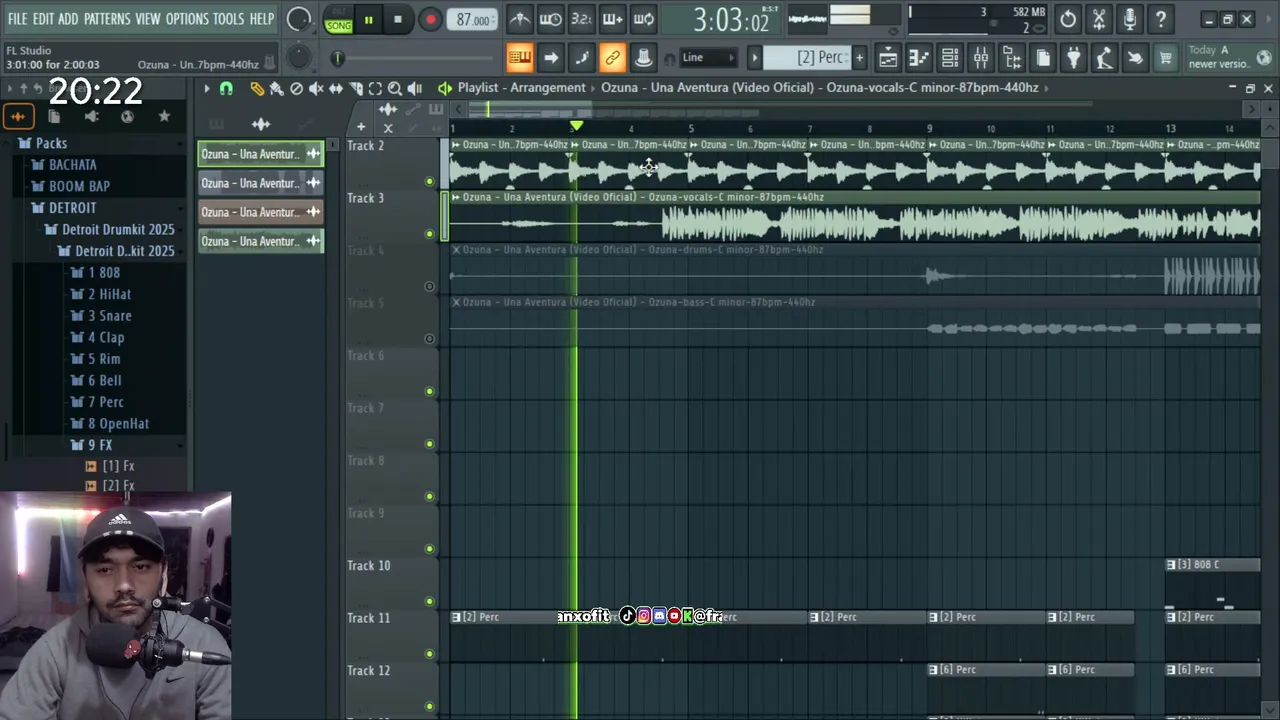Toggle the metronome
This screenshot has height=720, width=1280.
tap(520, 19)
